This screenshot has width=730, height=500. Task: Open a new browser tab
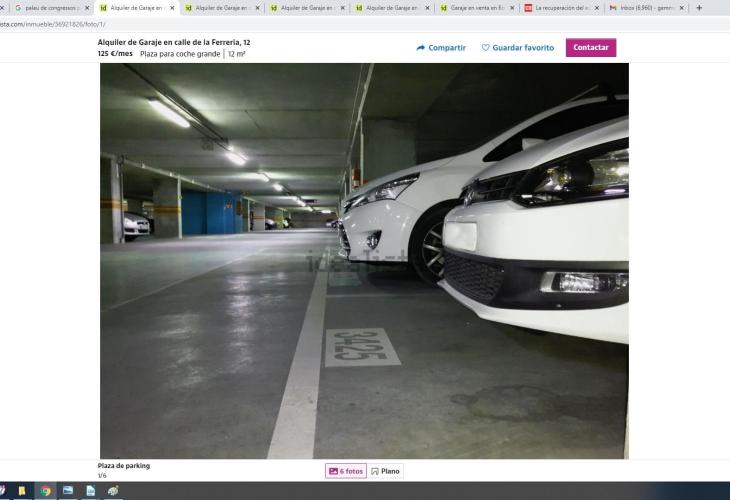coord(698,7)
